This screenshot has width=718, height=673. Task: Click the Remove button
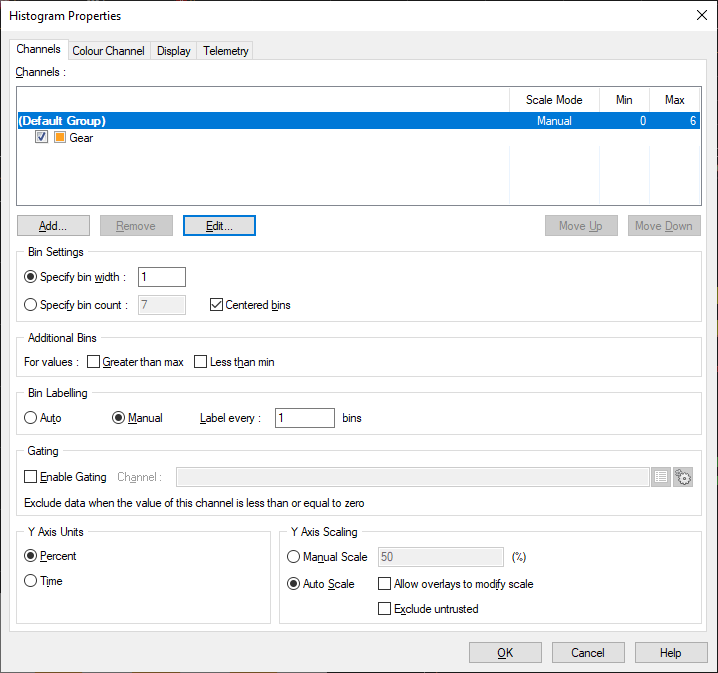[x=136, y=226]
